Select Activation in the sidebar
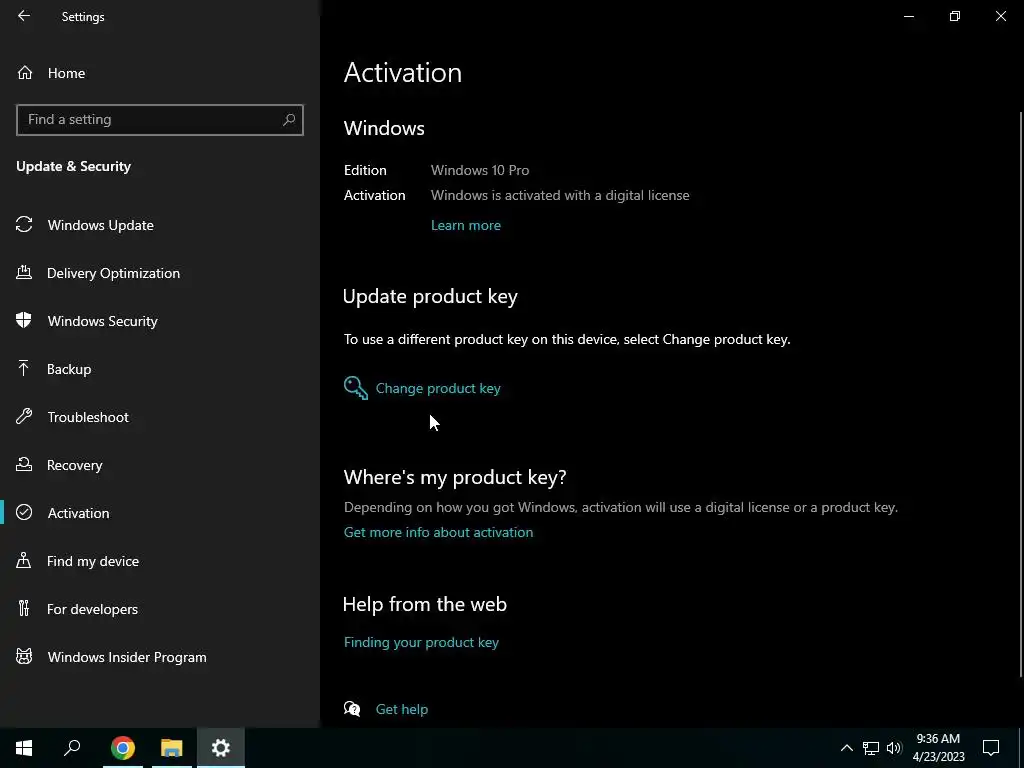 (x=160, y=513)
